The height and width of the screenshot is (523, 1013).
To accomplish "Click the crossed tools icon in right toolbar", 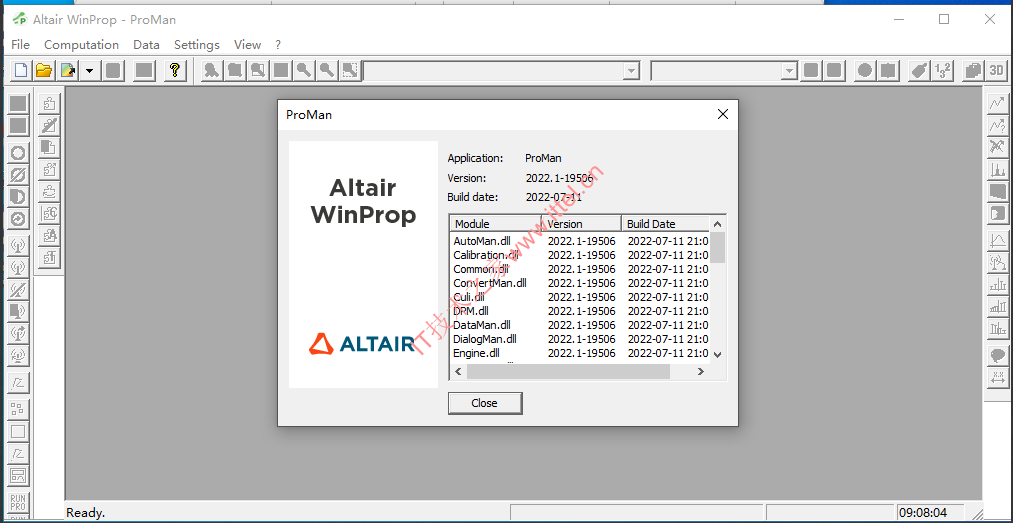I will coord(998,147).
